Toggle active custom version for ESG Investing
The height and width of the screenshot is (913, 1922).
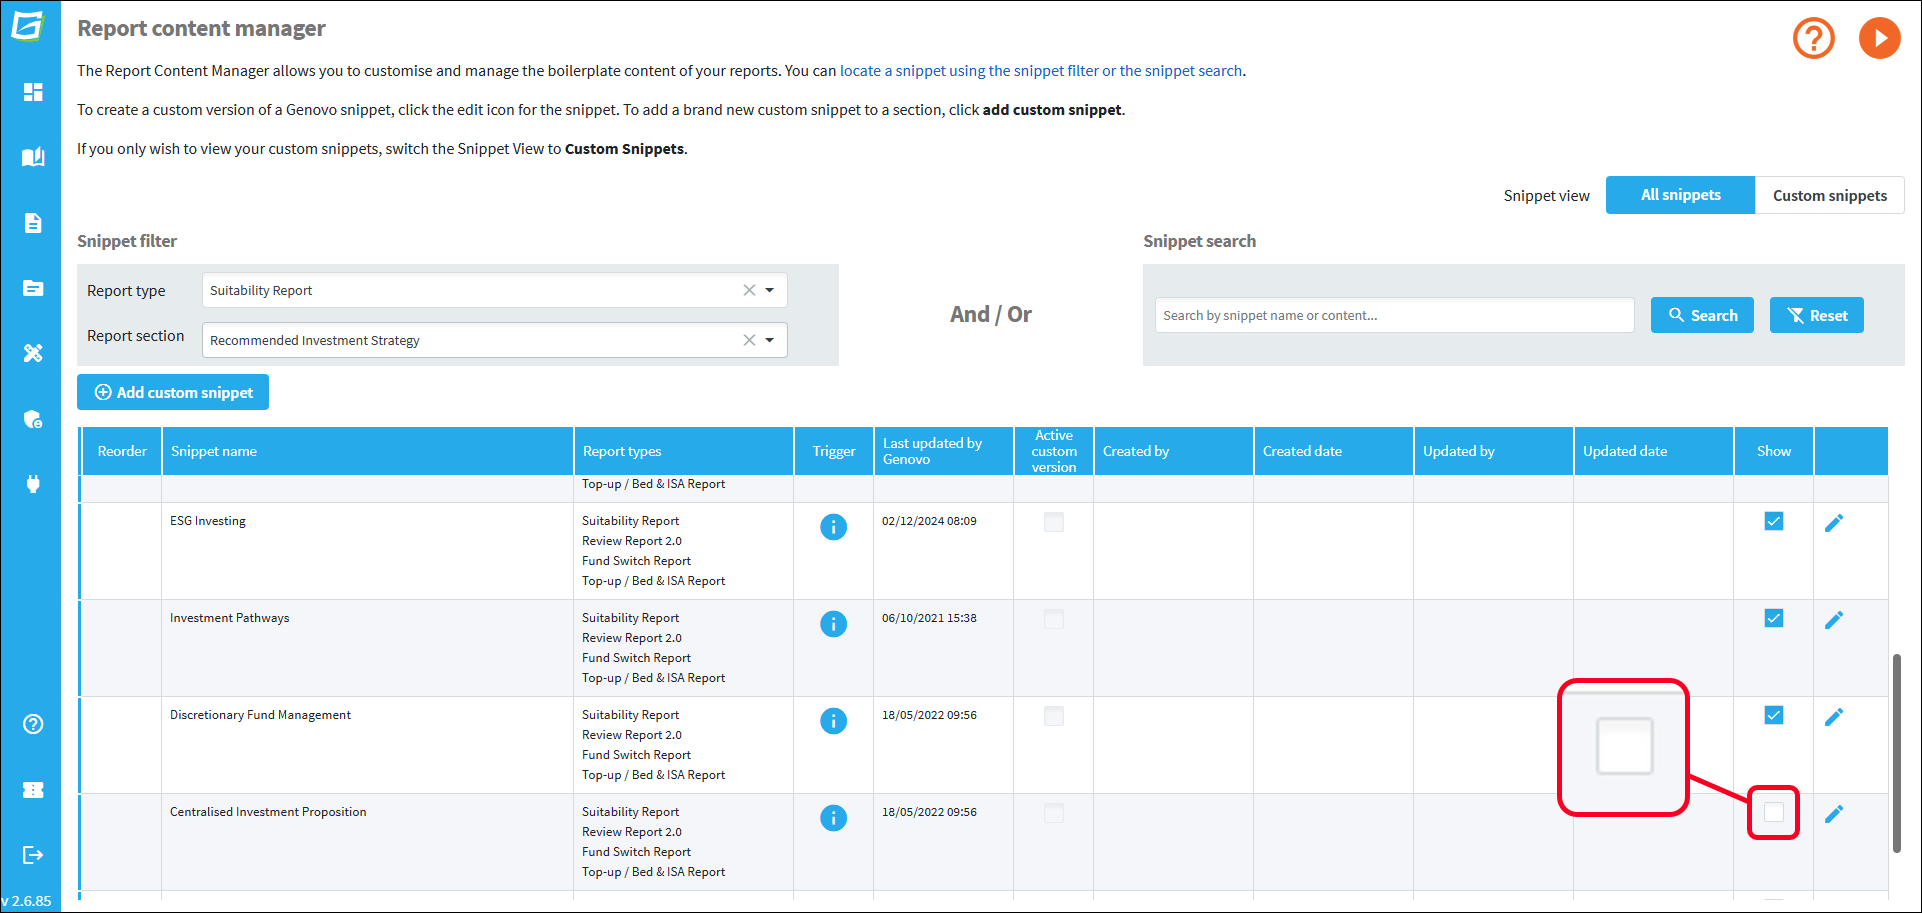tap(1054, 522)
